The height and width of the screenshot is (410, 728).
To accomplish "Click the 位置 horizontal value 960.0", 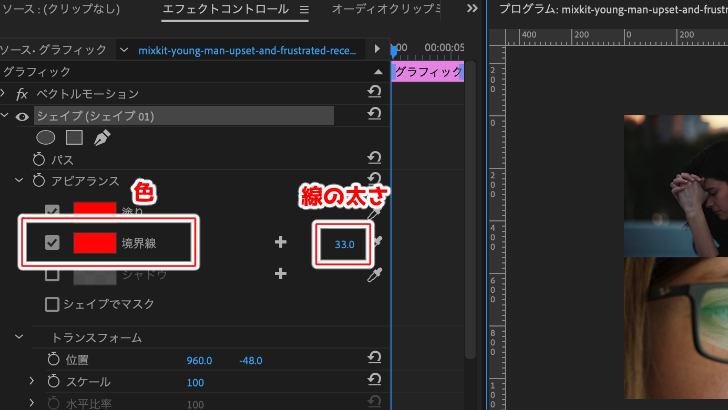I will pos(199,360).
